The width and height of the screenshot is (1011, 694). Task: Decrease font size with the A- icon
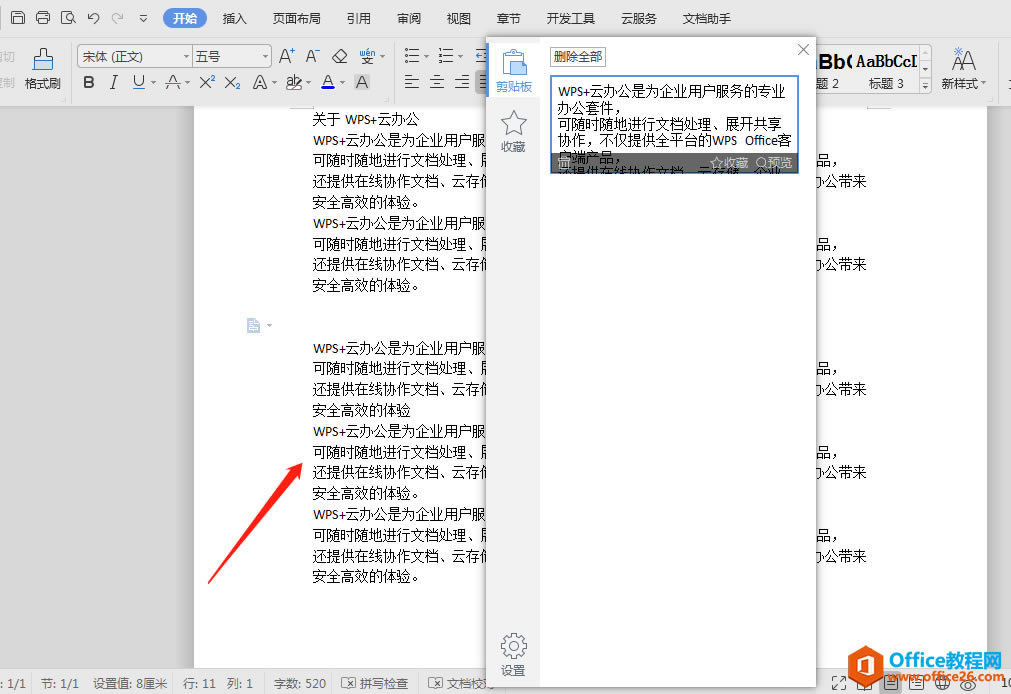[x=313, y=56]
